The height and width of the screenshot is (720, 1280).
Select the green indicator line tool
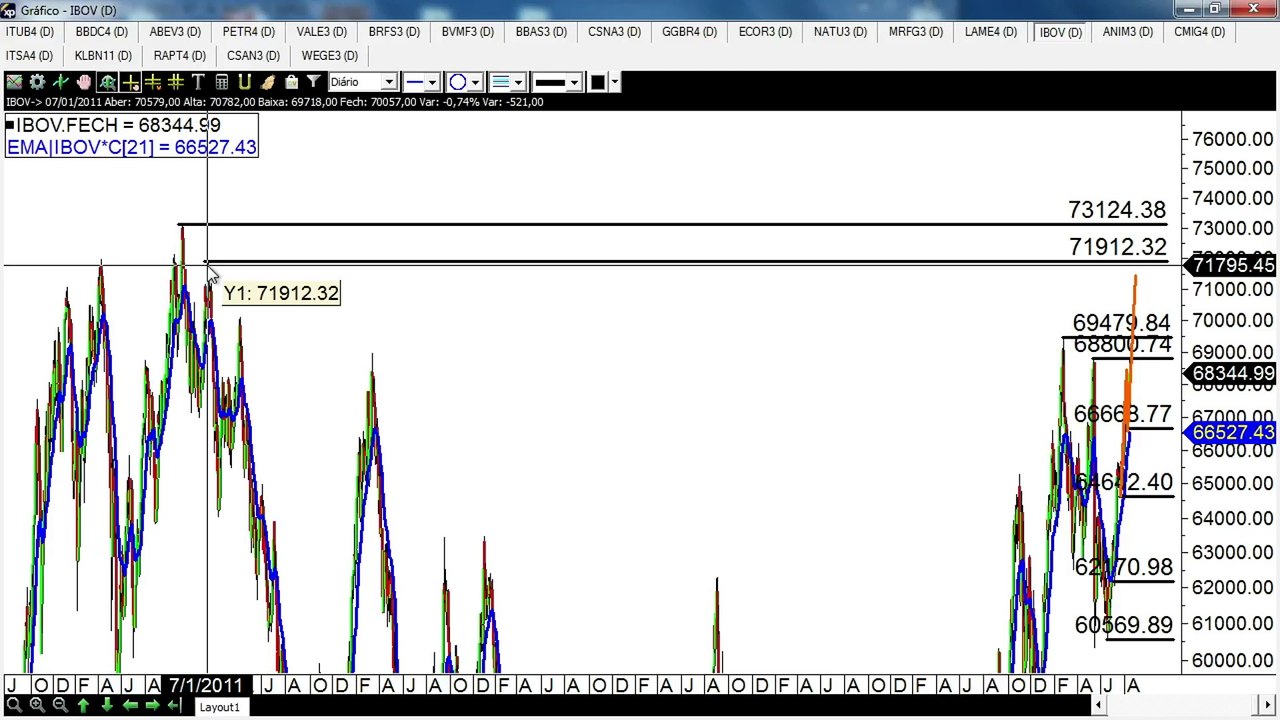(x=60, y=82)
